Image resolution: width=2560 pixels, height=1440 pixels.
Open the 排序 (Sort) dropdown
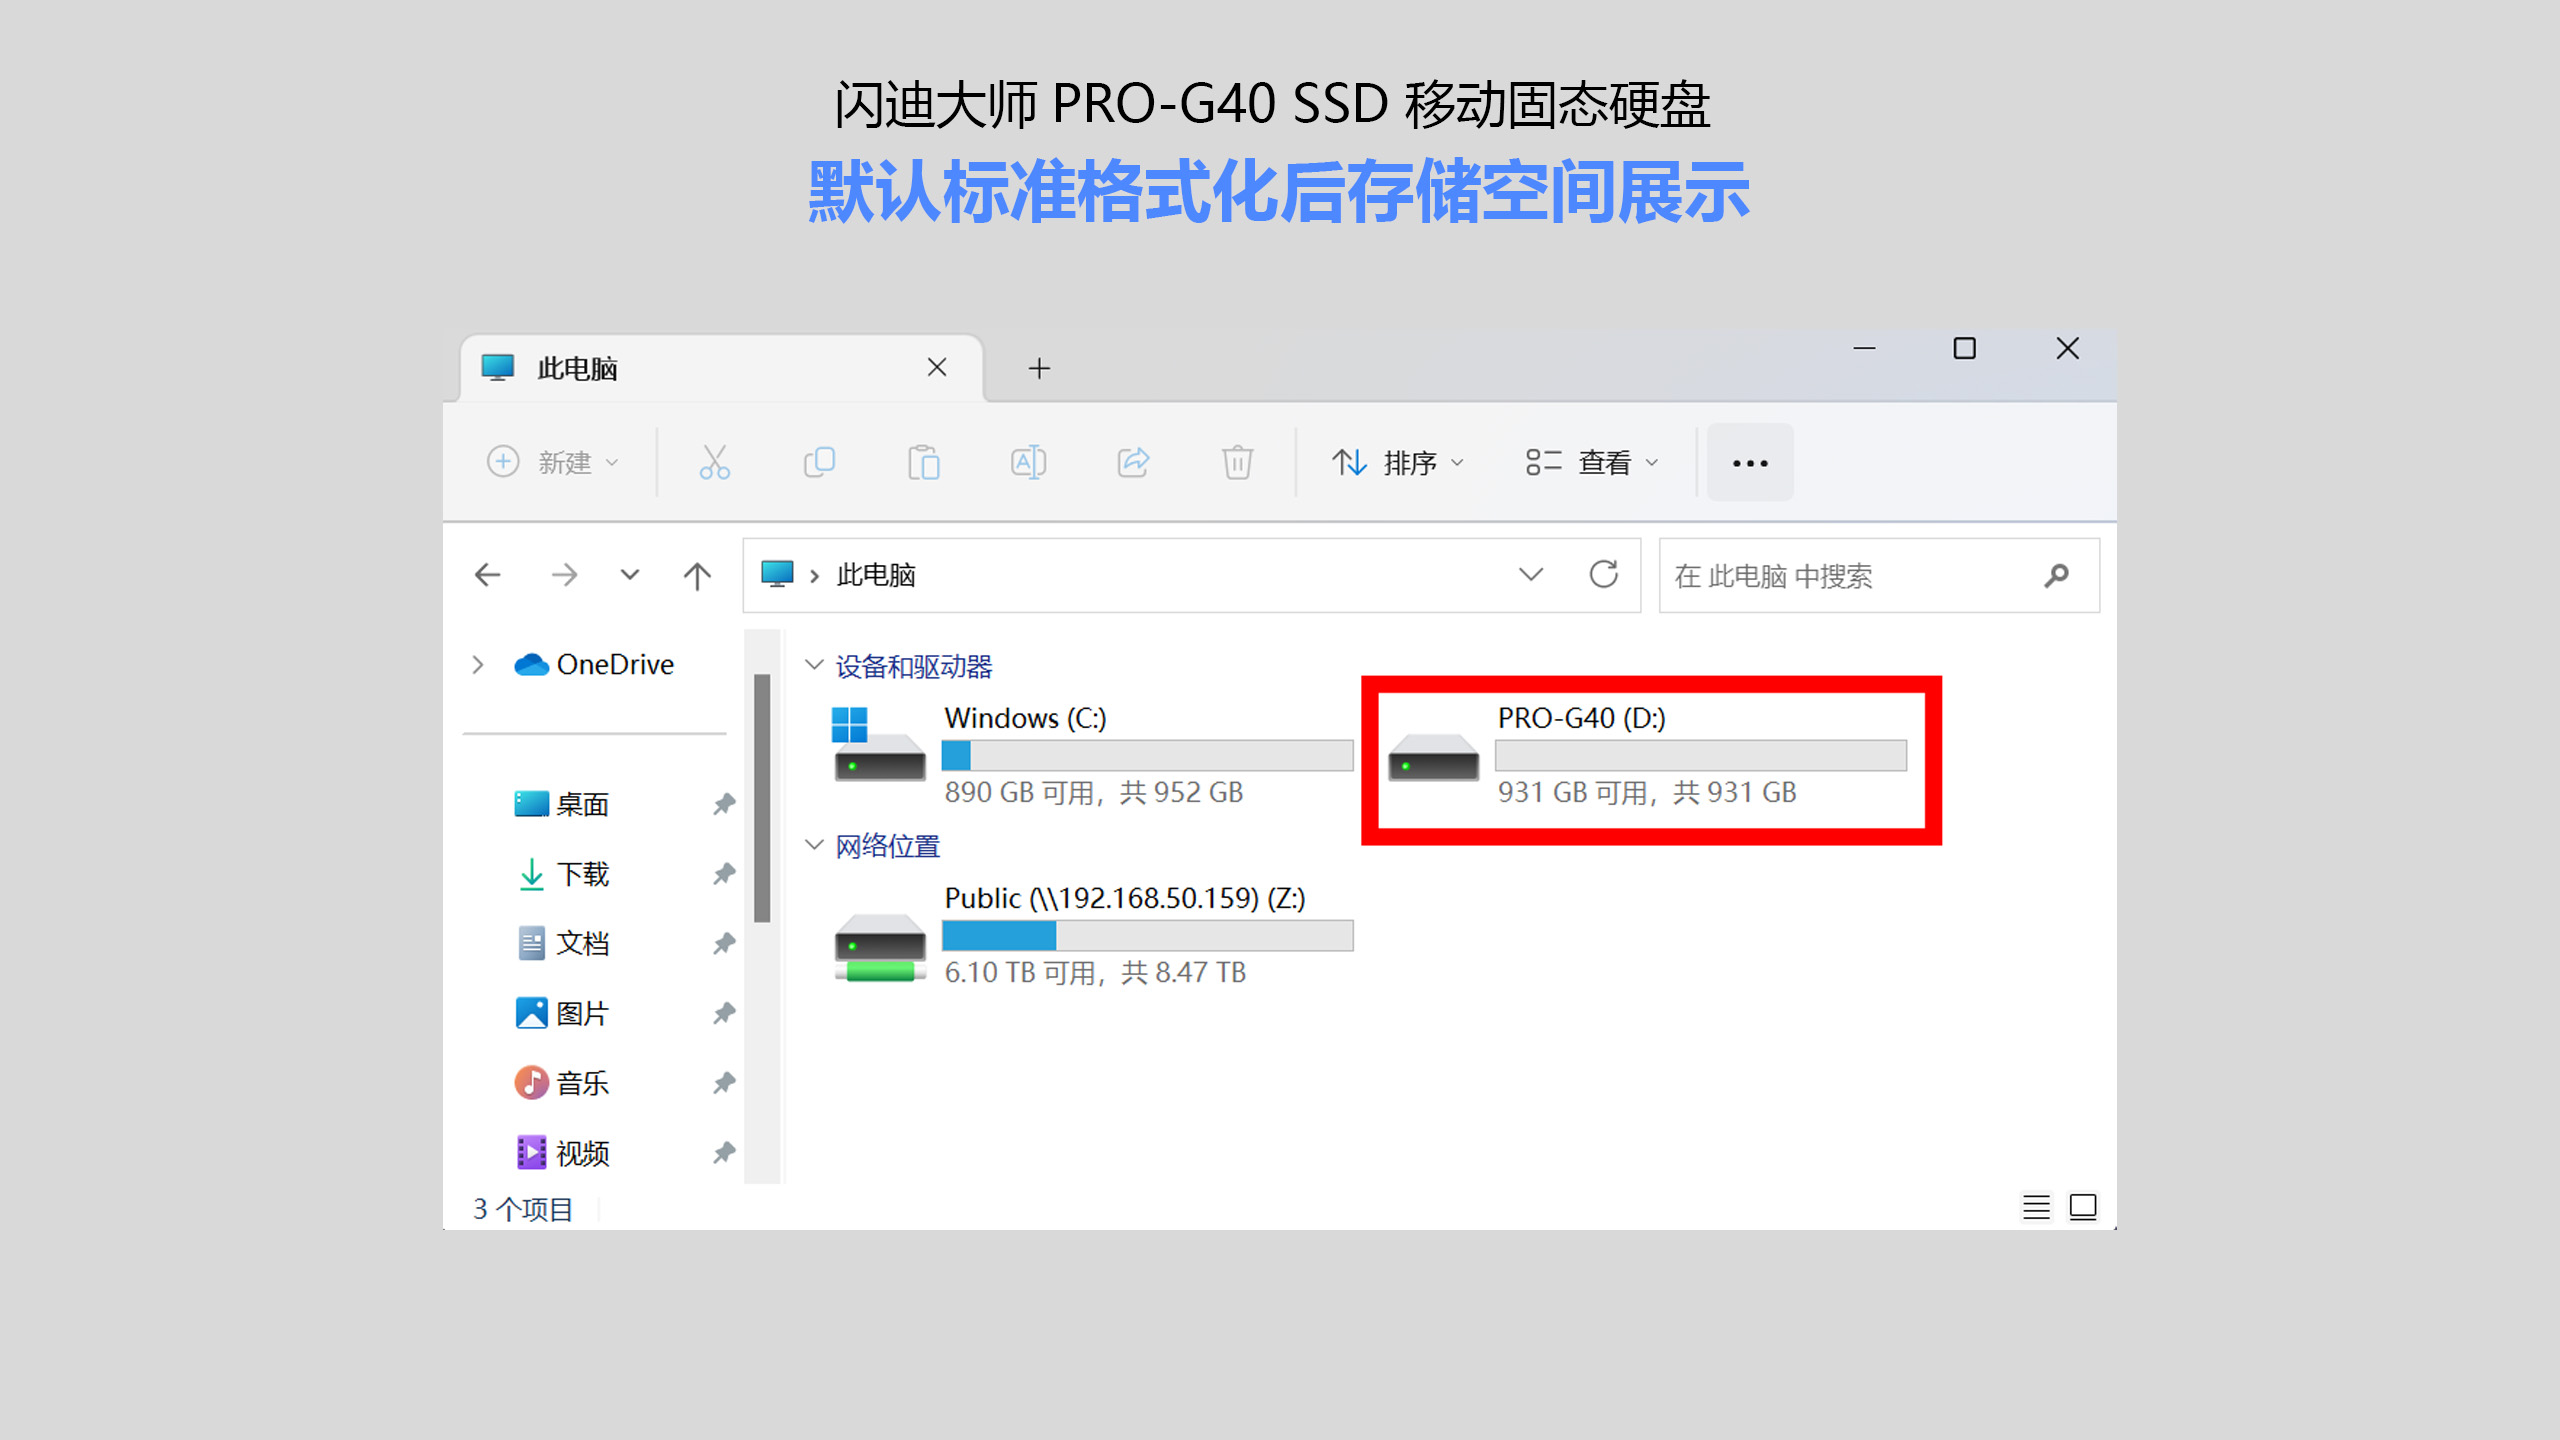(1397, 462)
